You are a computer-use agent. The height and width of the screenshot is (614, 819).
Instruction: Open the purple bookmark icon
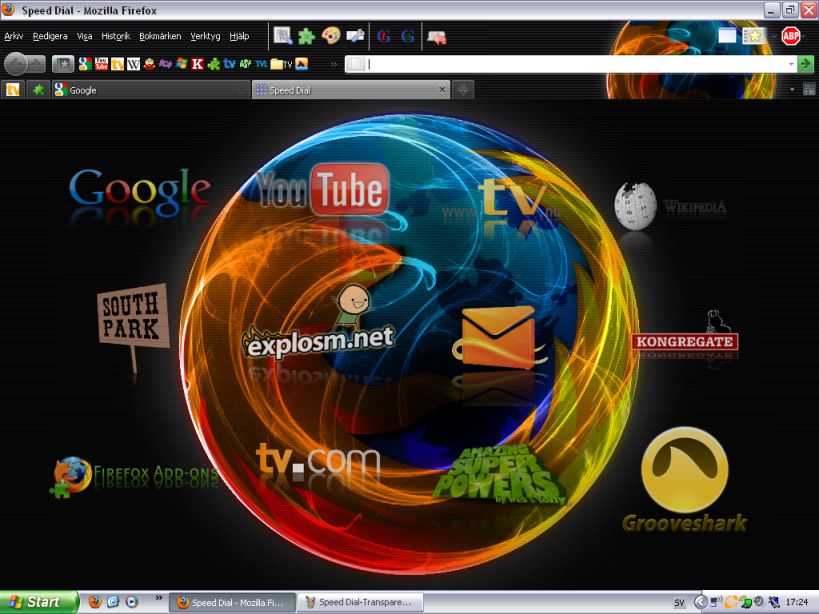tap(165, 64)
